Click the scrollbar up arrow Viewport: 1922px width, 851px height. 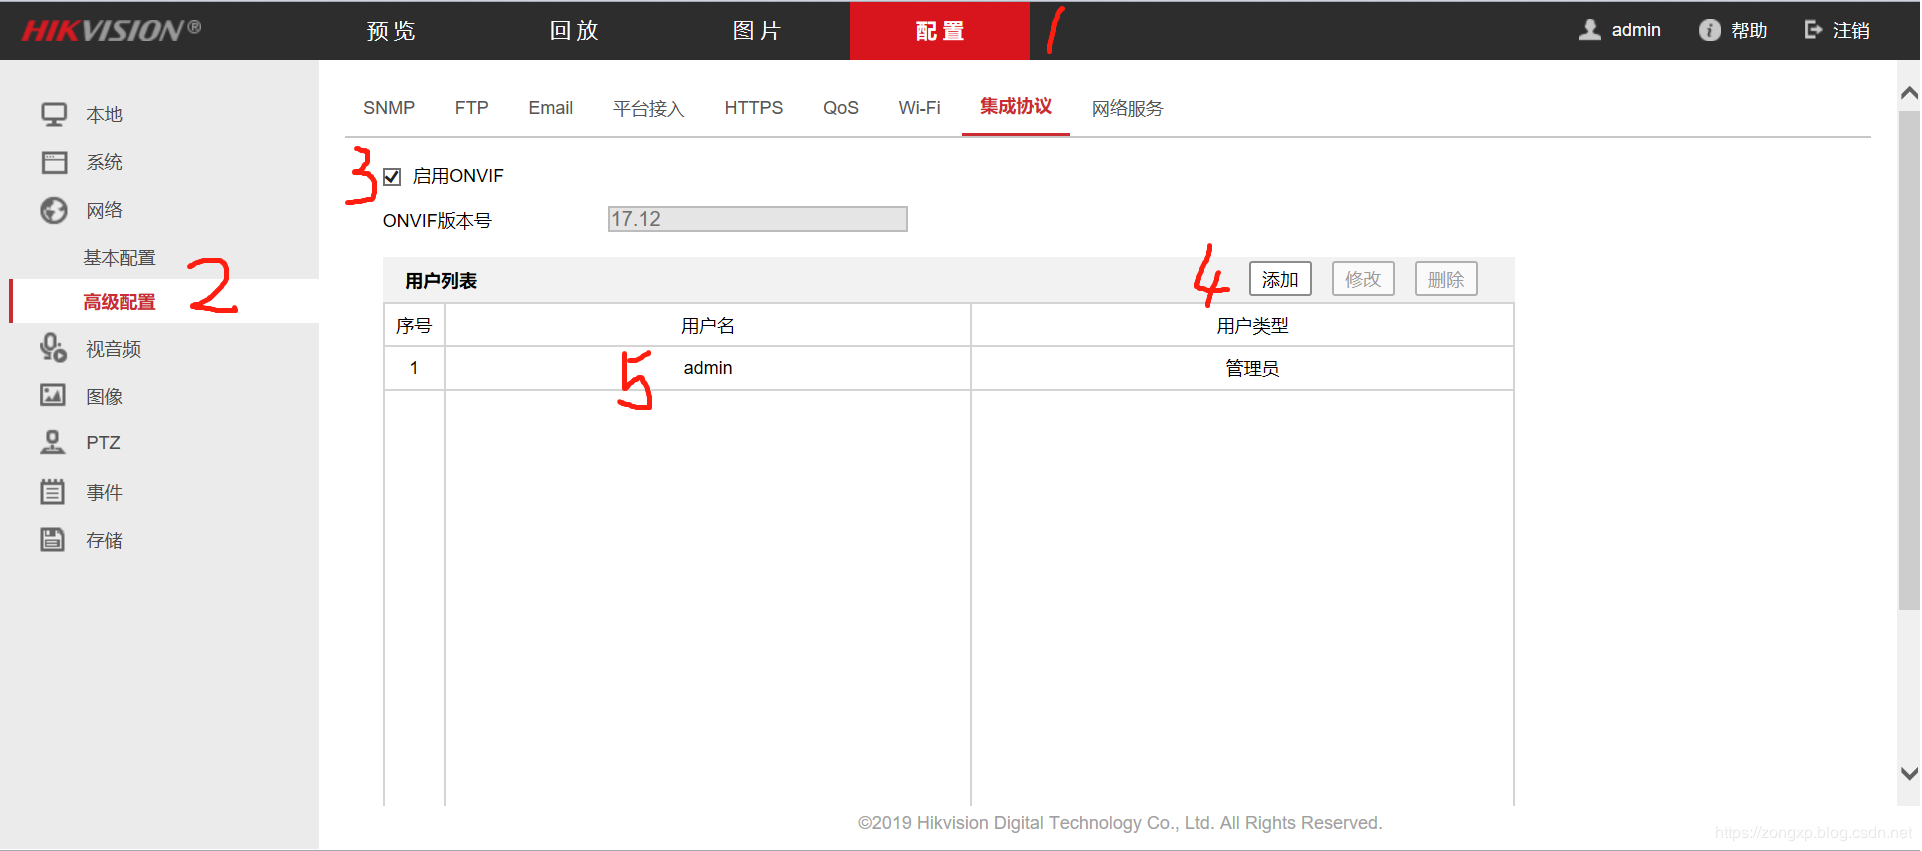tap(1909, 93)
